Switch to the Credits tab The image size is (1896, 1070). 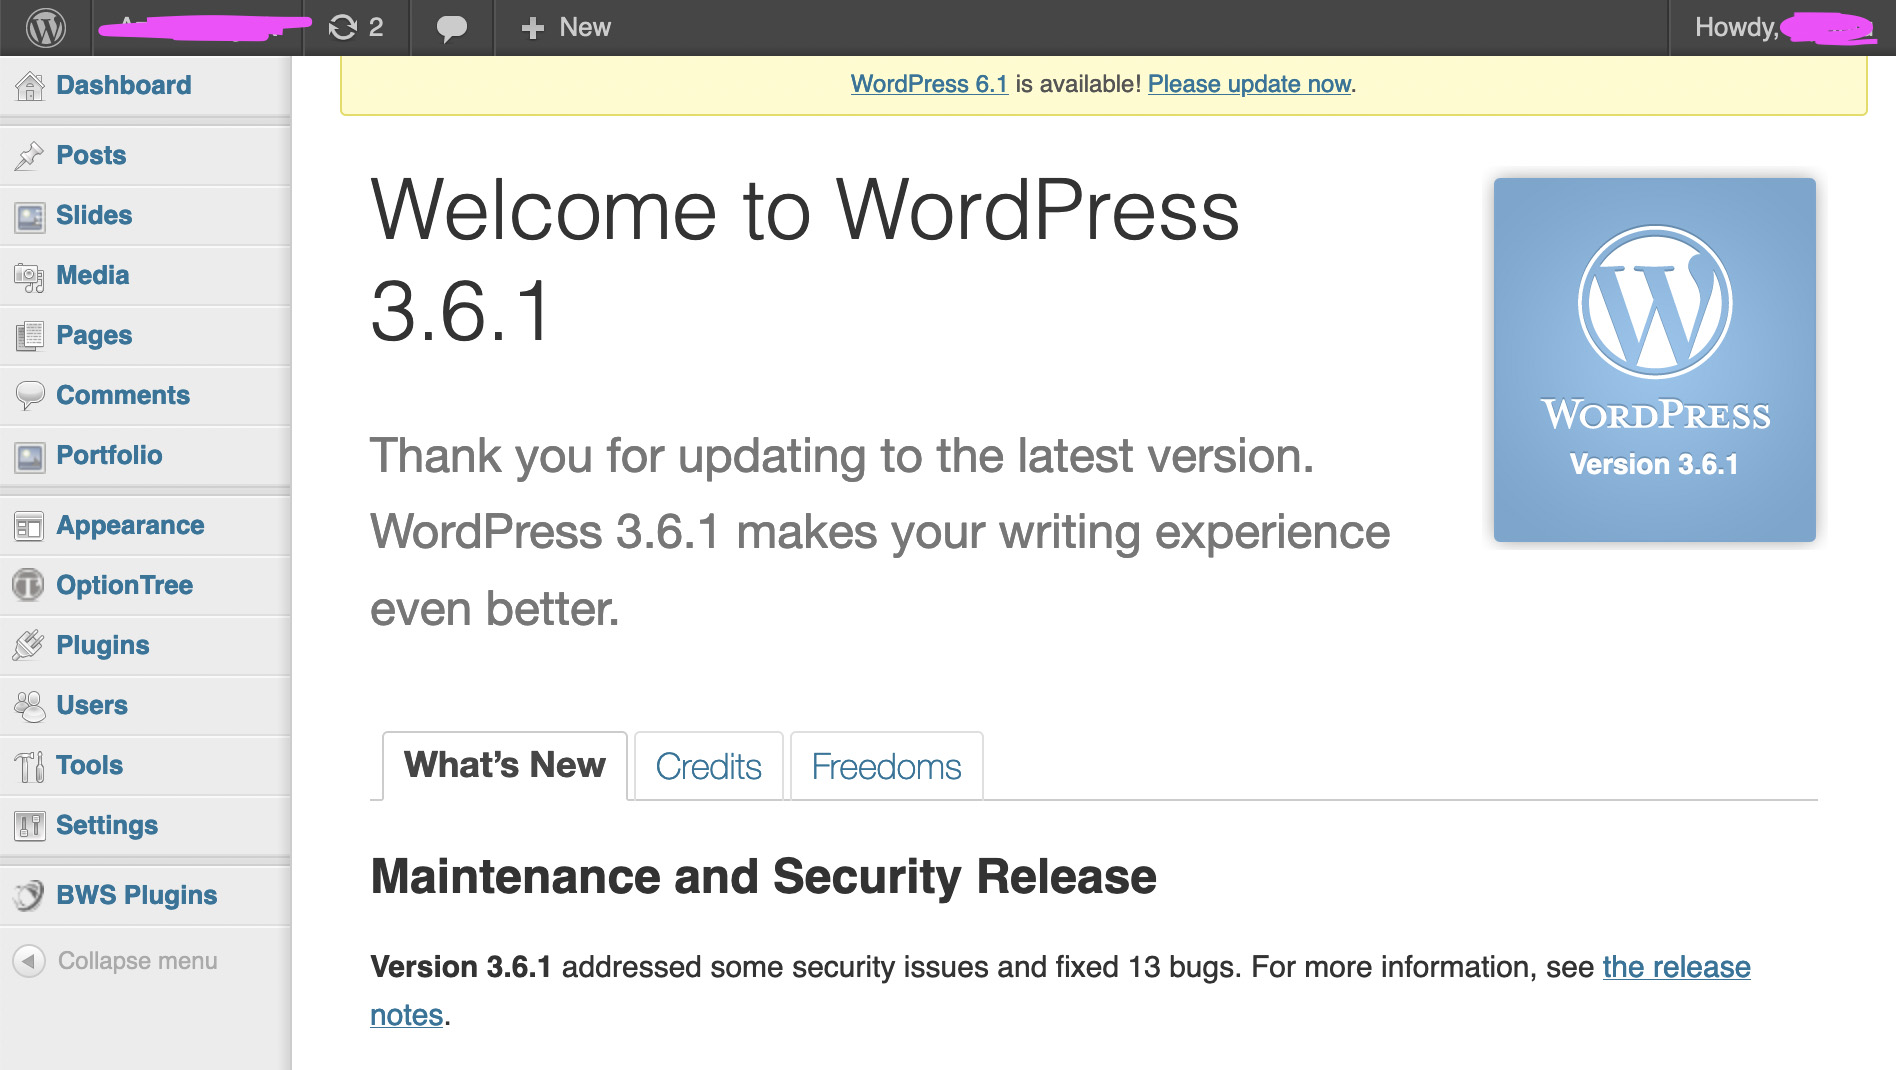[709, 766]
